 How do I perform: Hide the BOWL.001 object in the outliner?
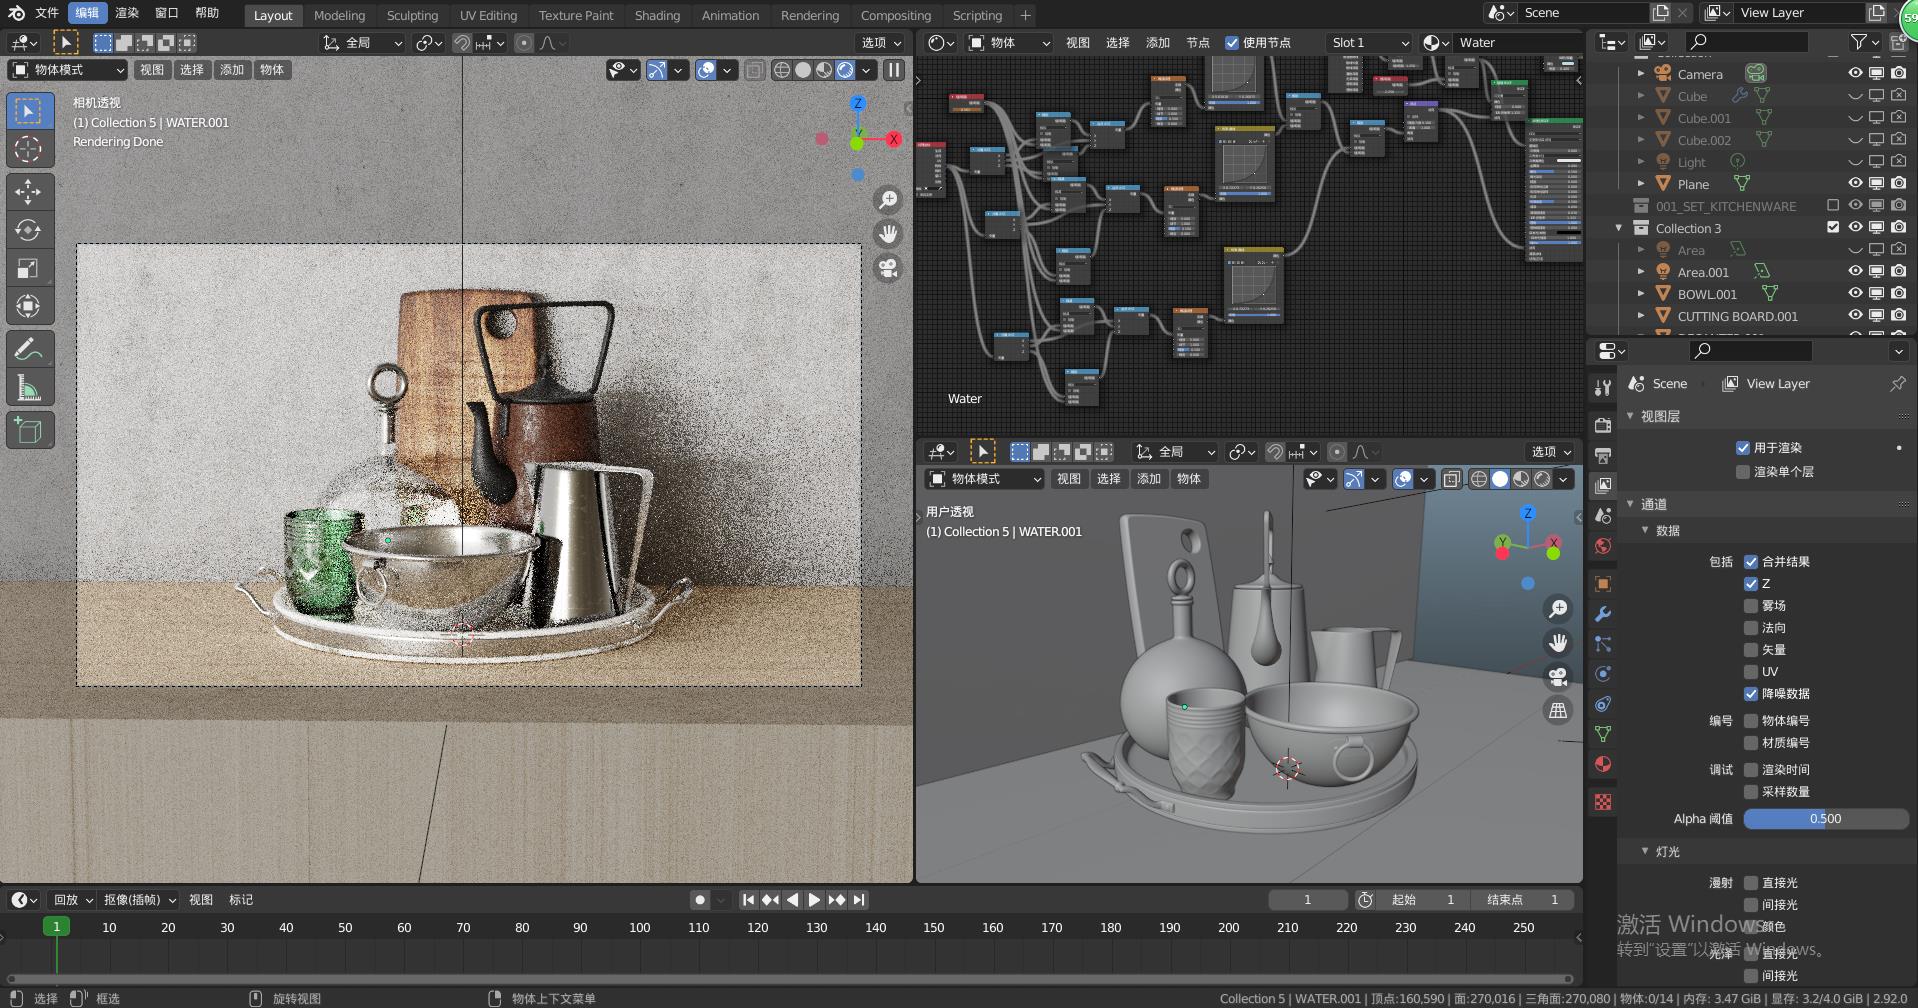pos(1854,293)
